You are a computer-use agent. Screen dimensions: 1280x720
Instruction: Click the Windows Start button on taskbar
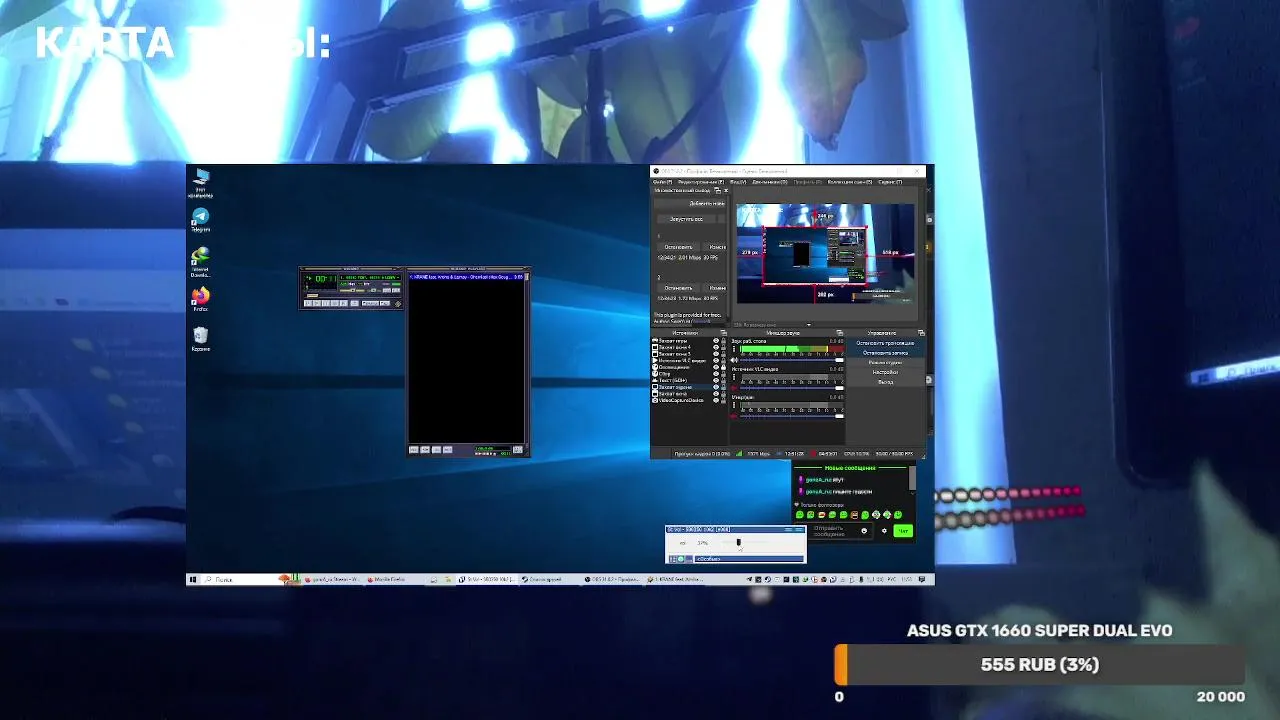pos(192,579)
